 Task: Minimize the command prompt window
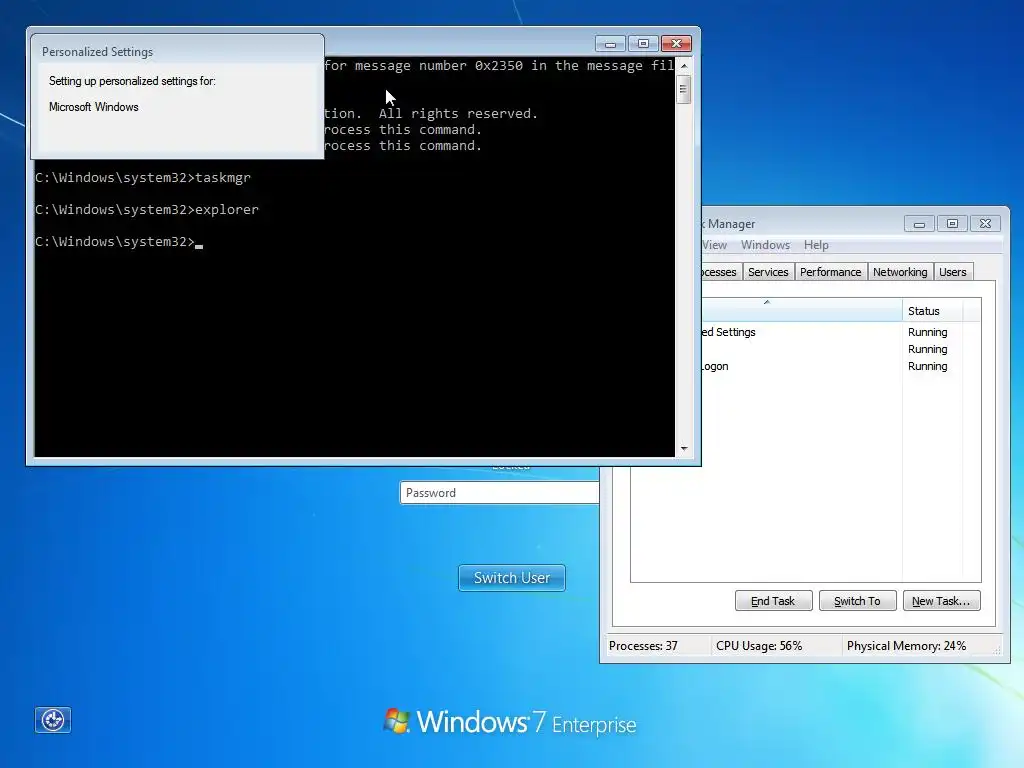point(611,44)
